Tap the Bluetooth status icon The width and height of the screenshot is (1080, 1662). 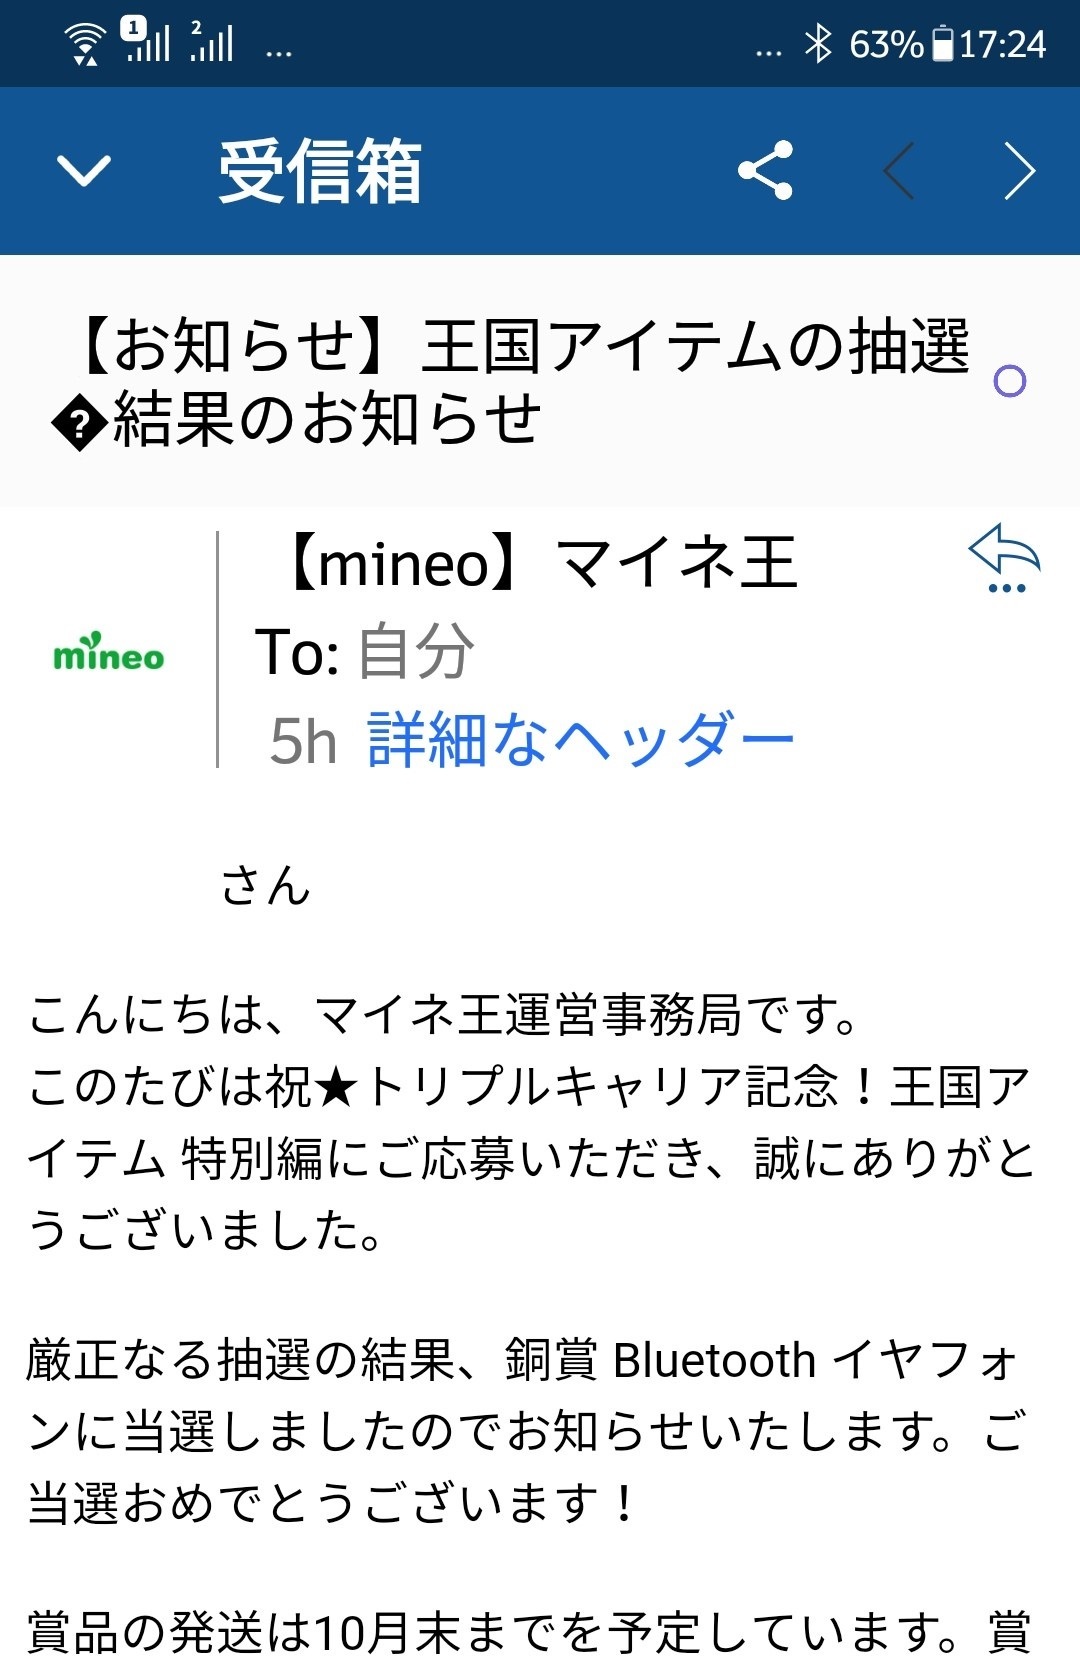pyautogui.click(x=819, y=44)
